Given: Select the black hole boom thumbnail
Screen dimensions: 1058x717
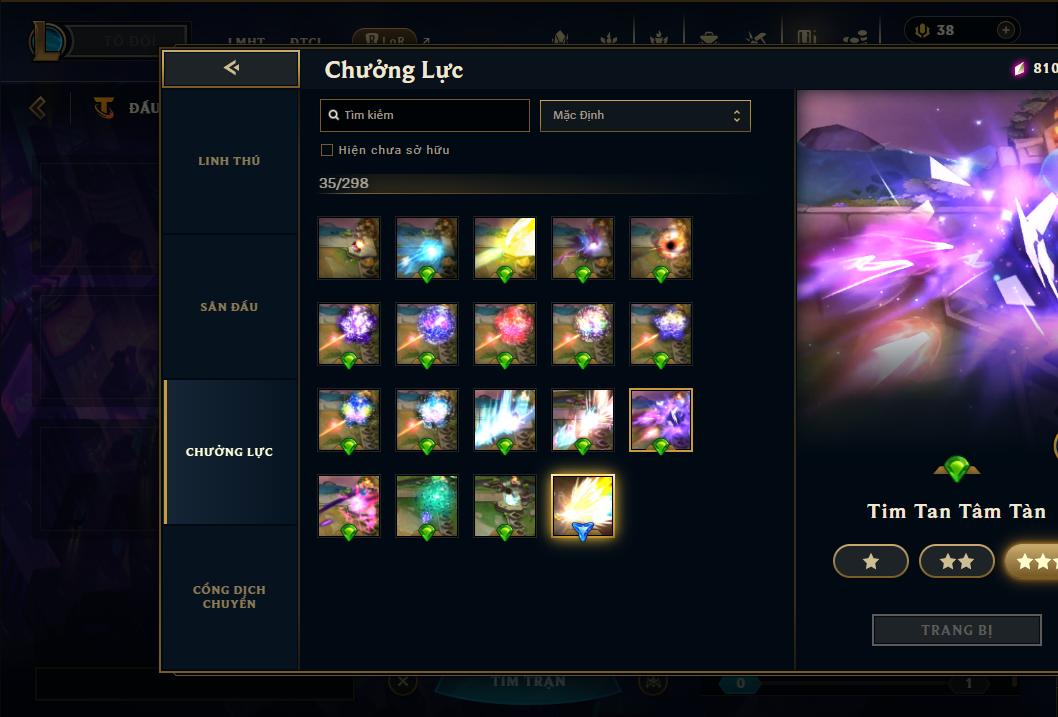Looking at the screenshot, I should pyautogui.click(x=661, y=248).
